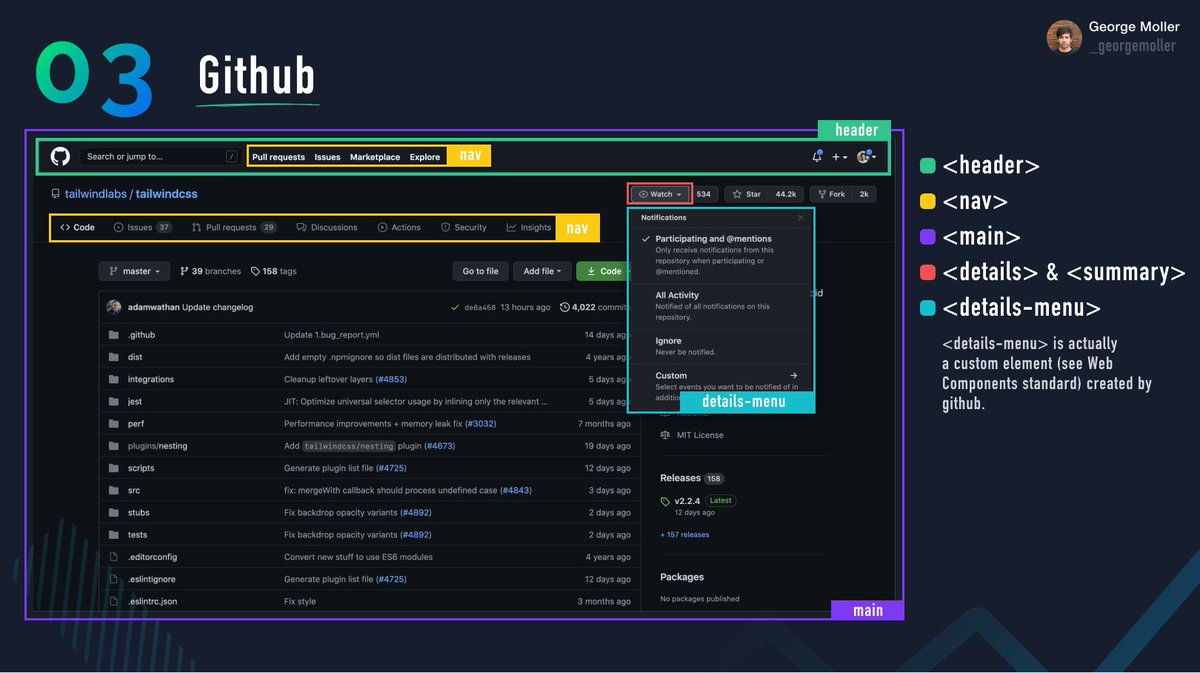Click the folder icon for tests
The image size is (1200, 673).
[113, 535]
